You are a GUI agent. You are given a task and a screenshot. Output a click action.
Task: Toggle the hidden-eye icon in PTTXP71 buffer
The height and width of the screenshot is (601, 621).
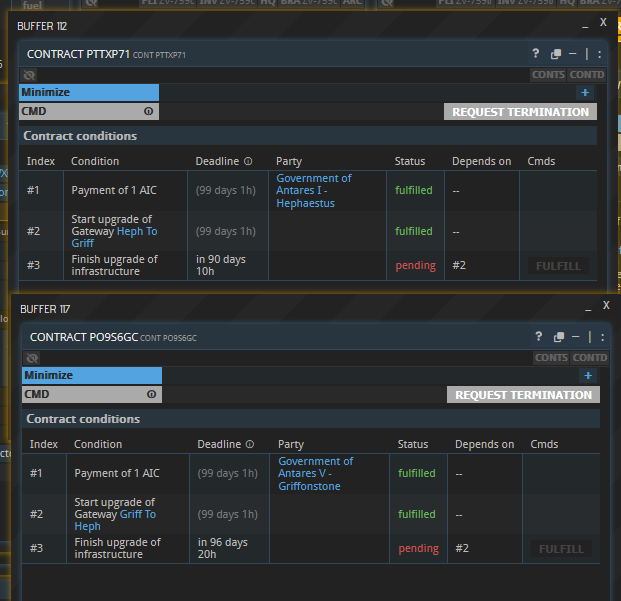coord(29,75)
